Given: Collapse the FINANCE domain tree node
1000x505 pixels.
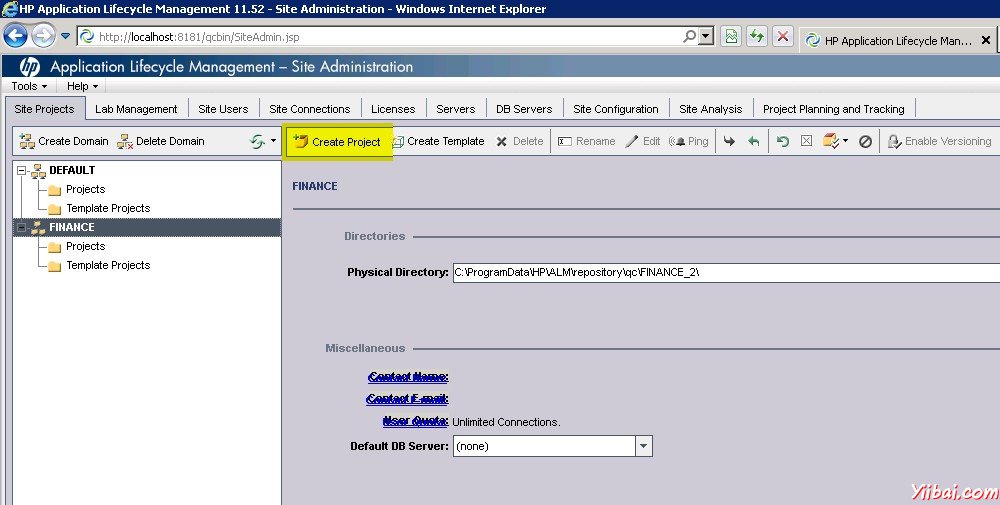Looking at the screenshot, I should (x=21, y=228).
